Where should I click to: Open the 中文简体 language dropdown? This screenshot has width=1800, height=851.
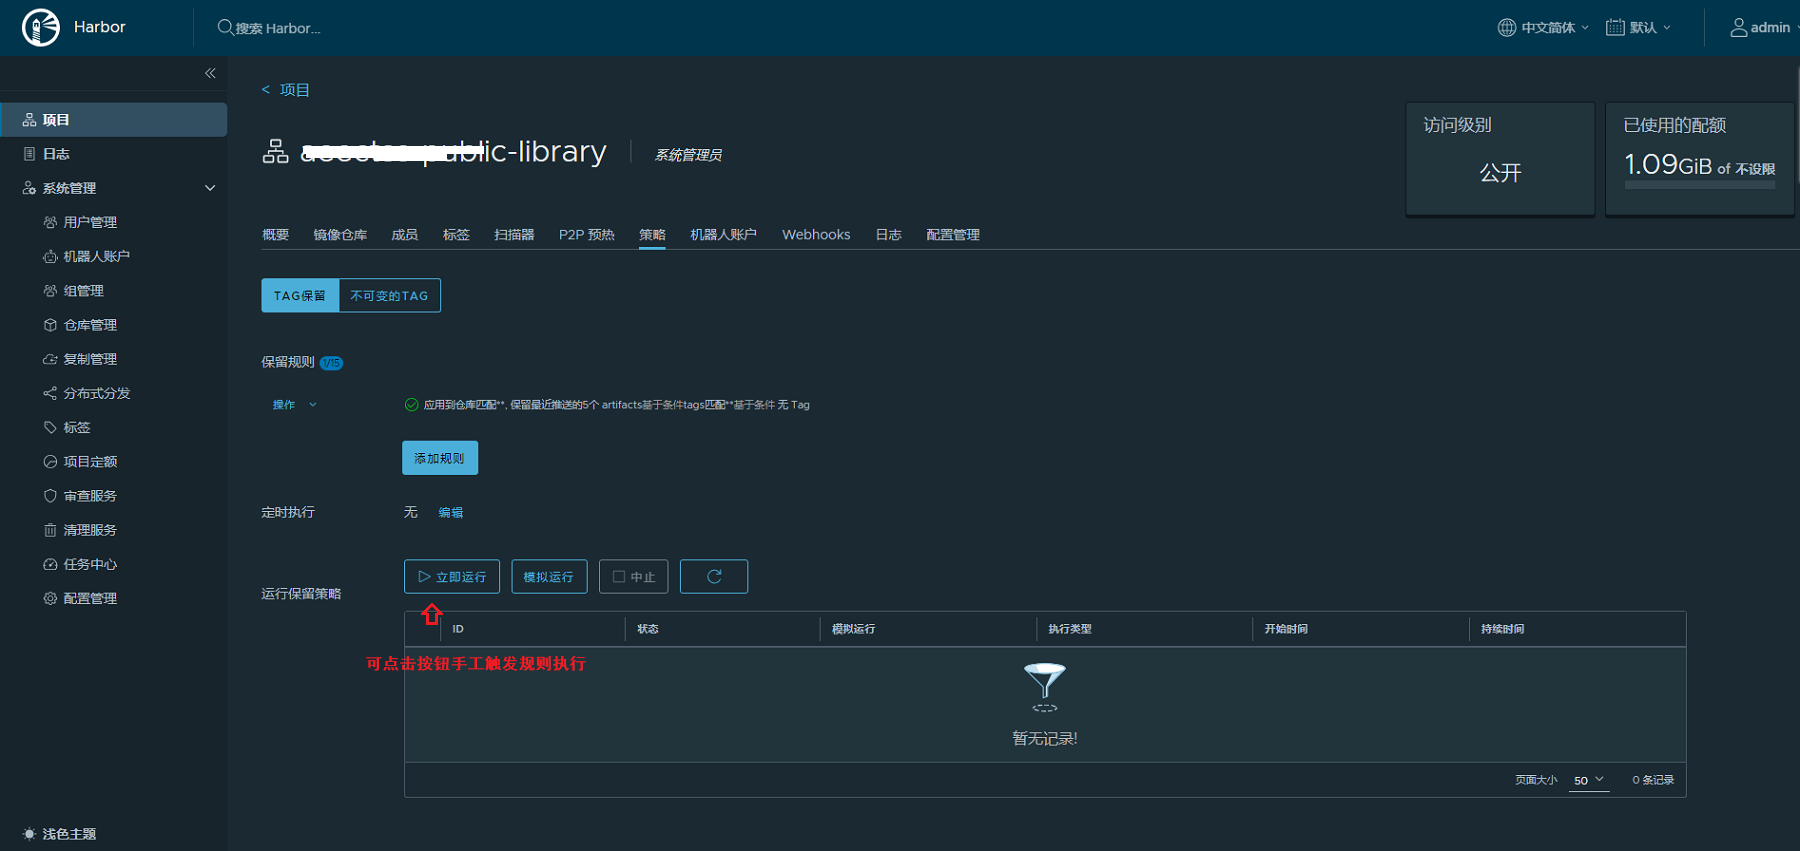1543,27
